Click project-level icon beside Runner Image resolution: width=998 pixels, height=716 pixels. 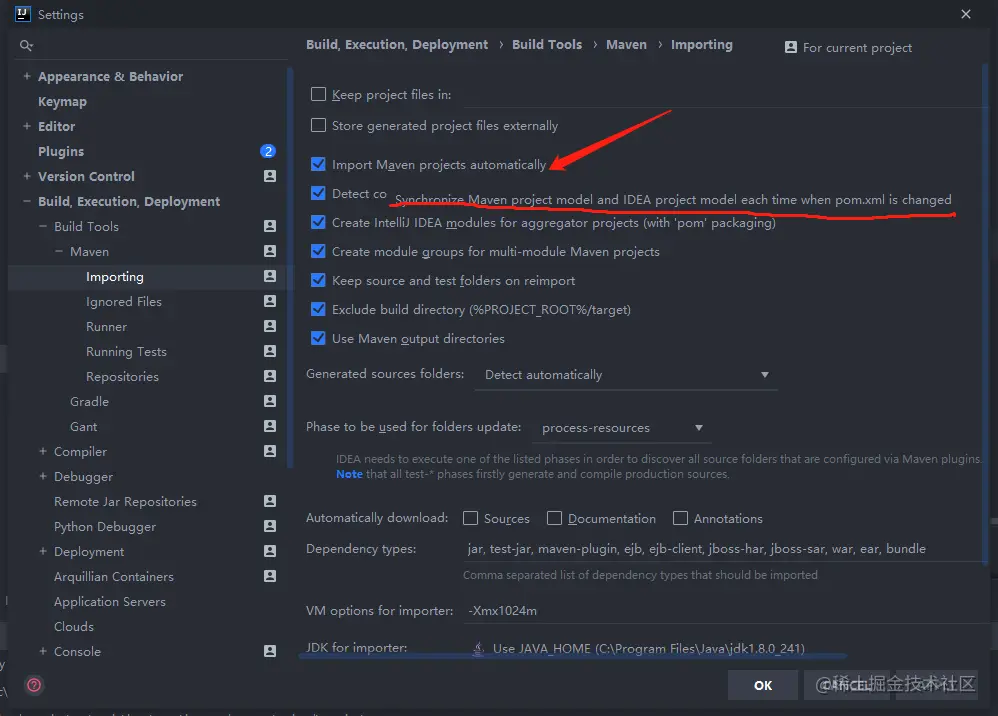coord(270,326)
